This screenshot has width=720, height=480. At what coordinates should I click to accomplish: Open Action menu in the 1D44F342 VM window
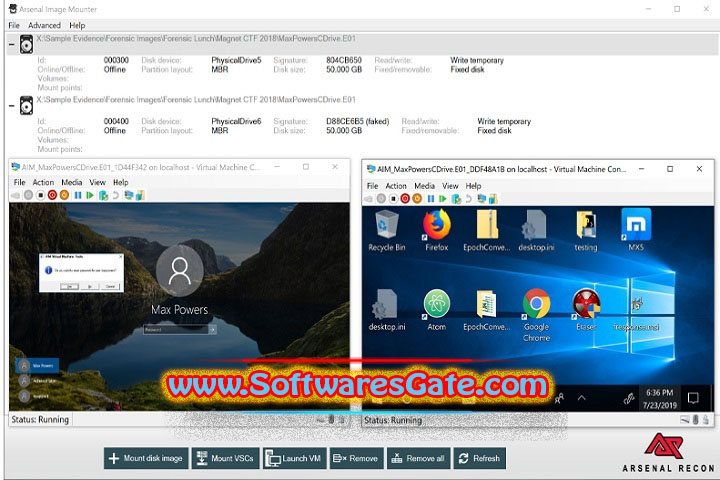click(x=43, y=182)
